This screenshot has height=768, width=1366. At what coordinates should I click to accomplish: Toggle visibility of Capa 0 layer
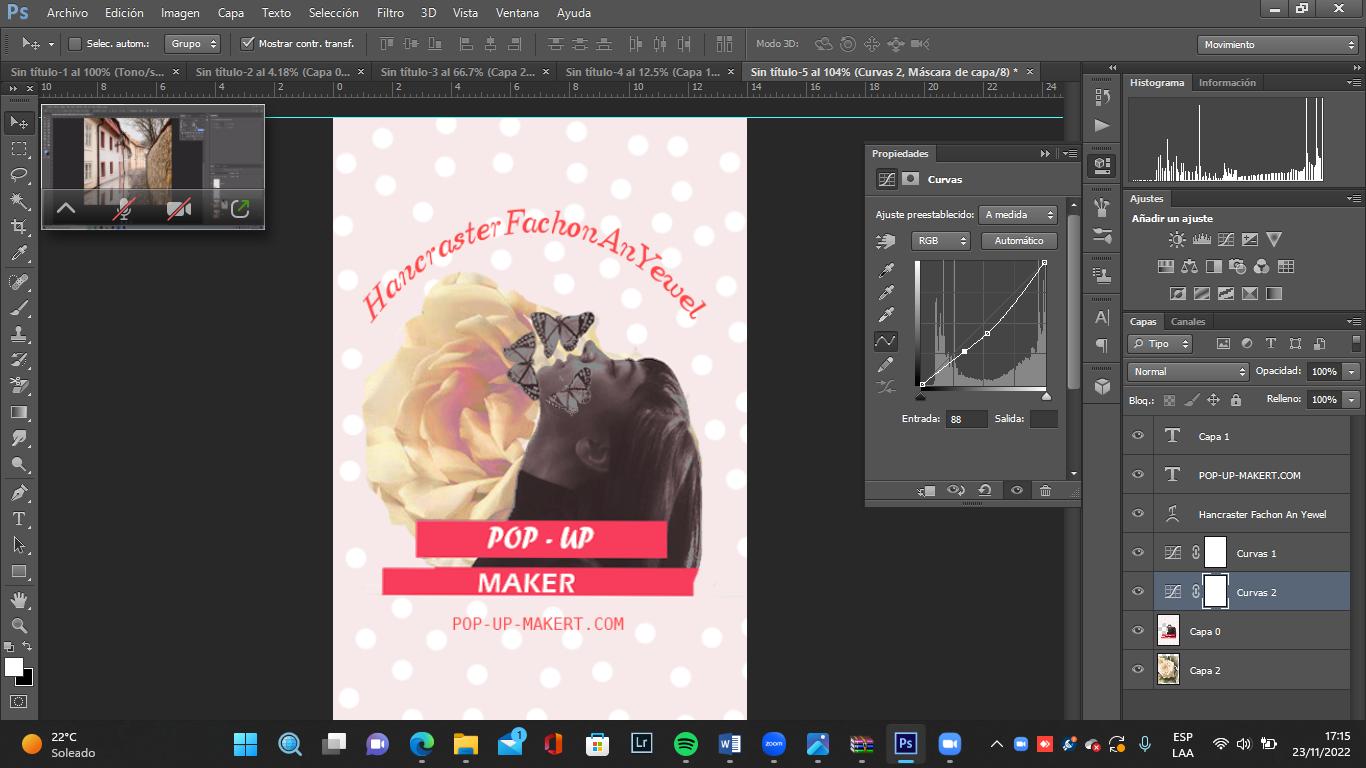(x=1137, y=630)
